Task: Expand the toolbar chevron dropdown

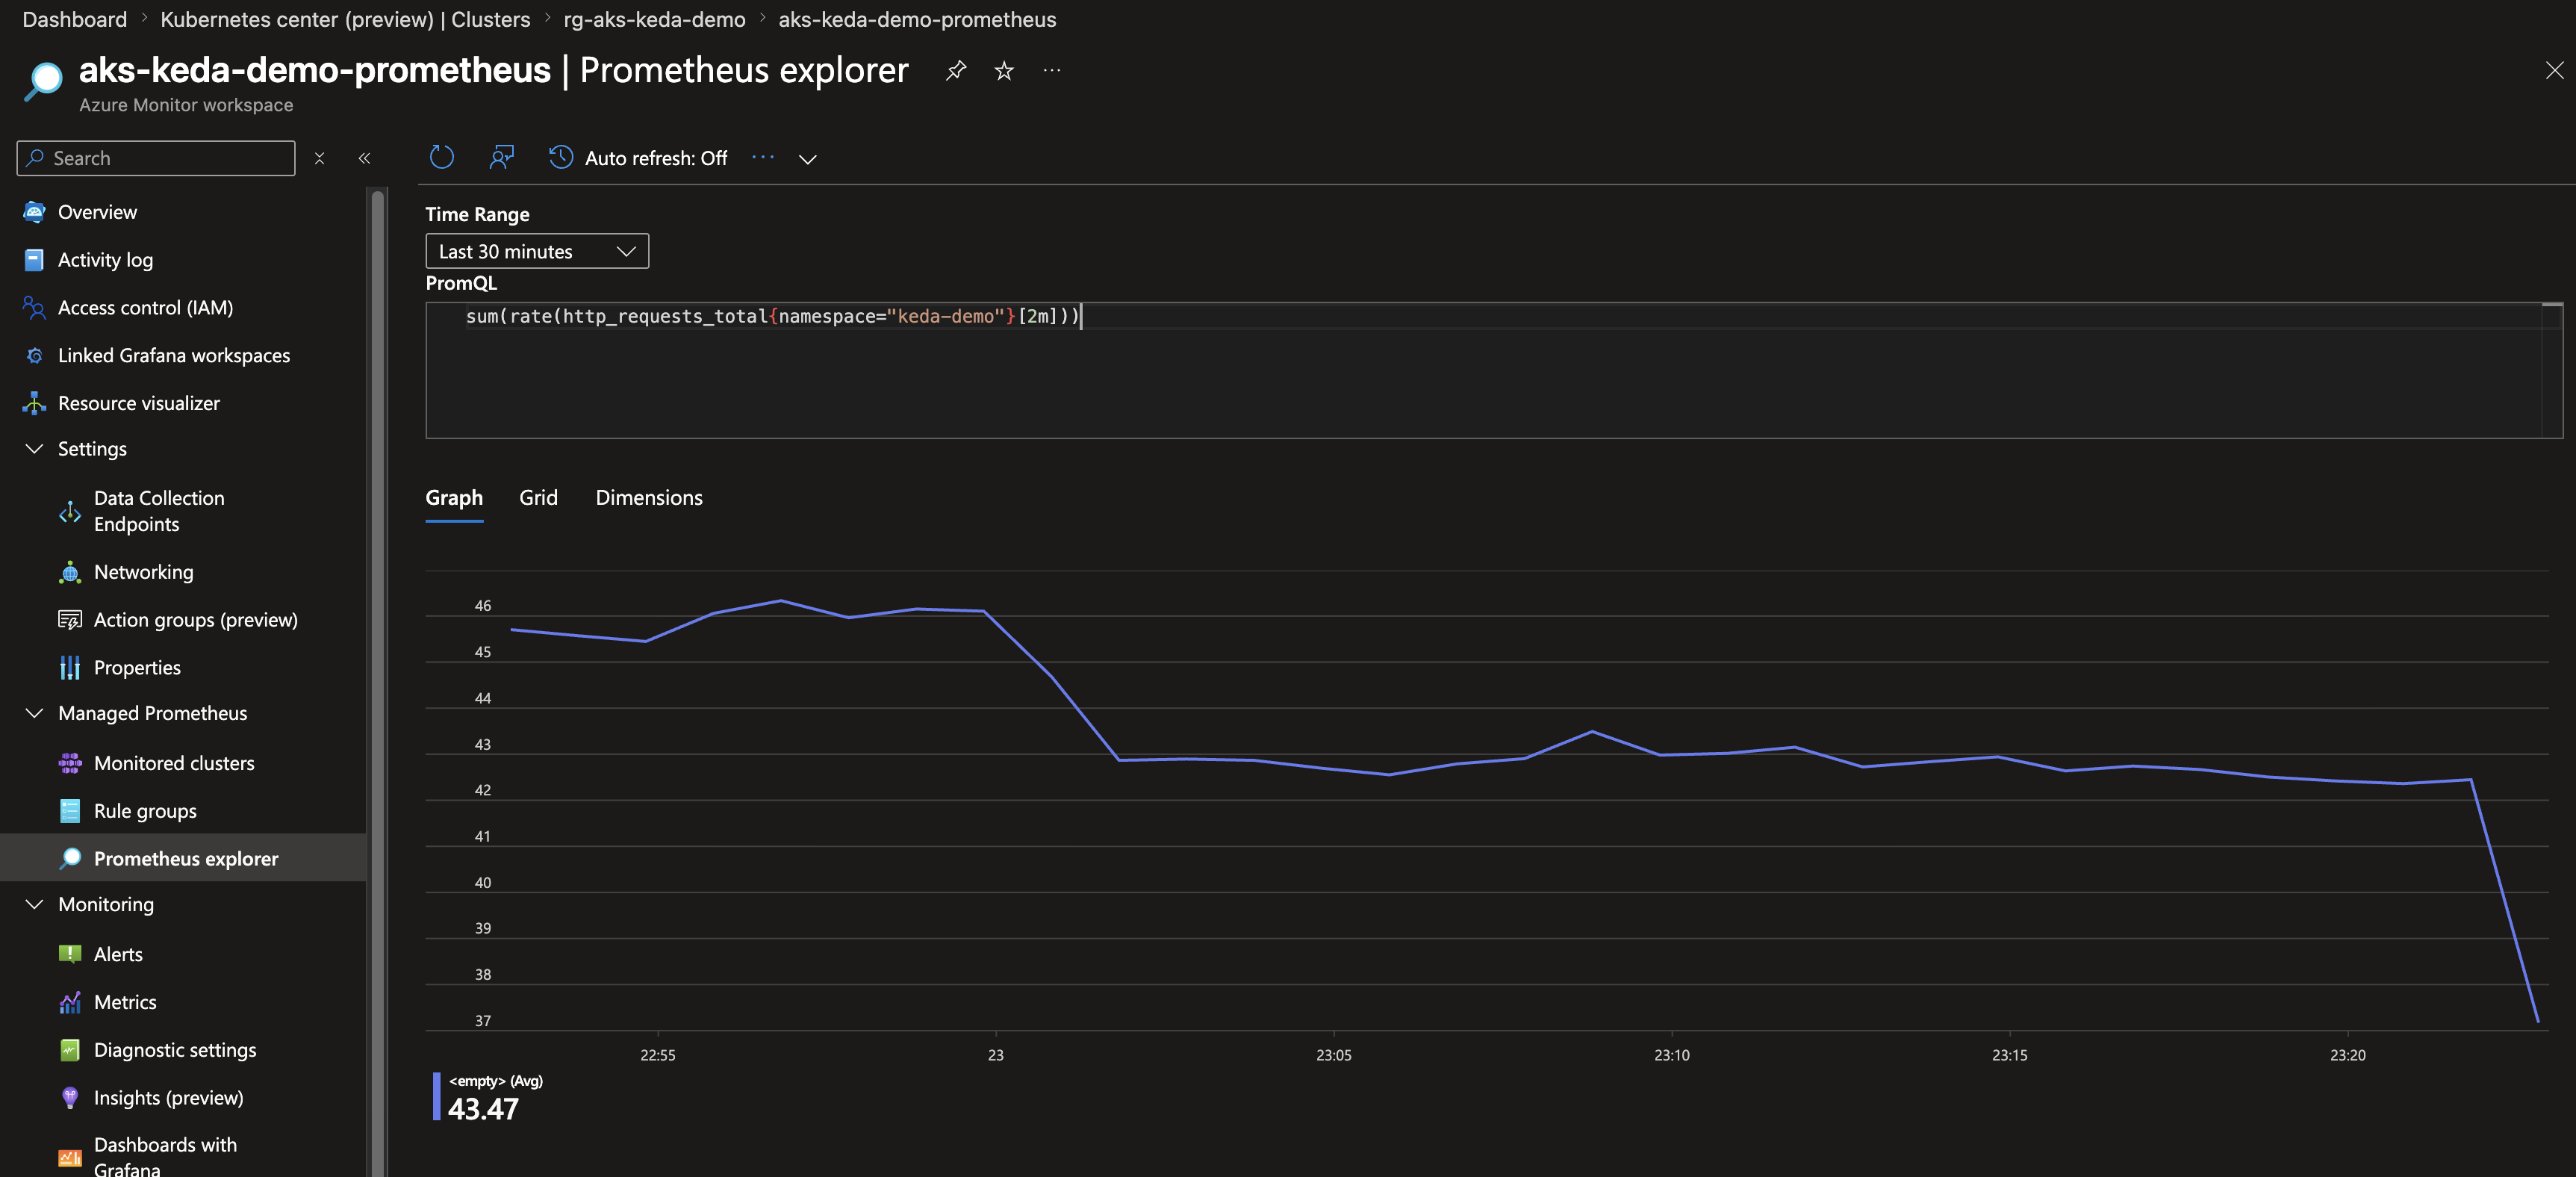Action: coord(808,159)
